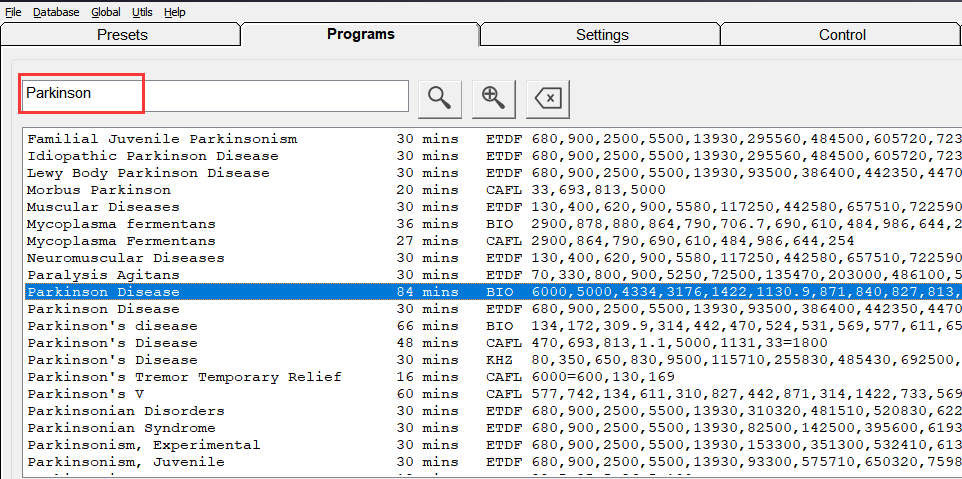The image size is (962, 479).
Task: Choose Lewy Body Parkinson Disease
Action: (x=148, y=173)
